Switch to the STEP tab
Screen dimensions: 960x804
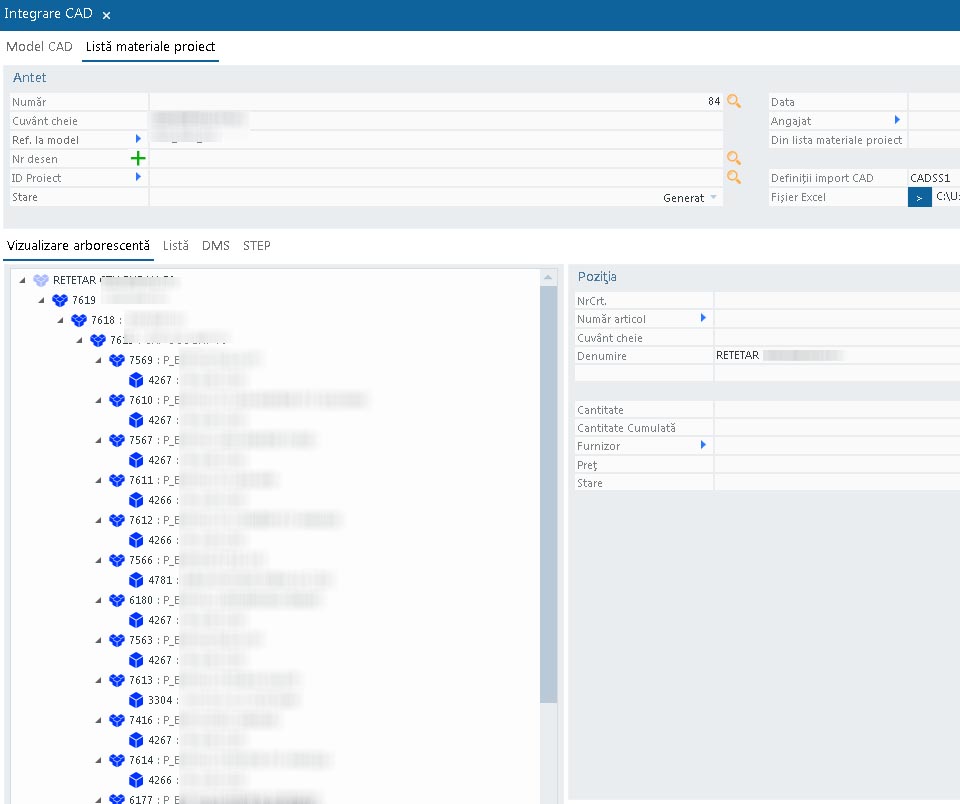point(256,245)
